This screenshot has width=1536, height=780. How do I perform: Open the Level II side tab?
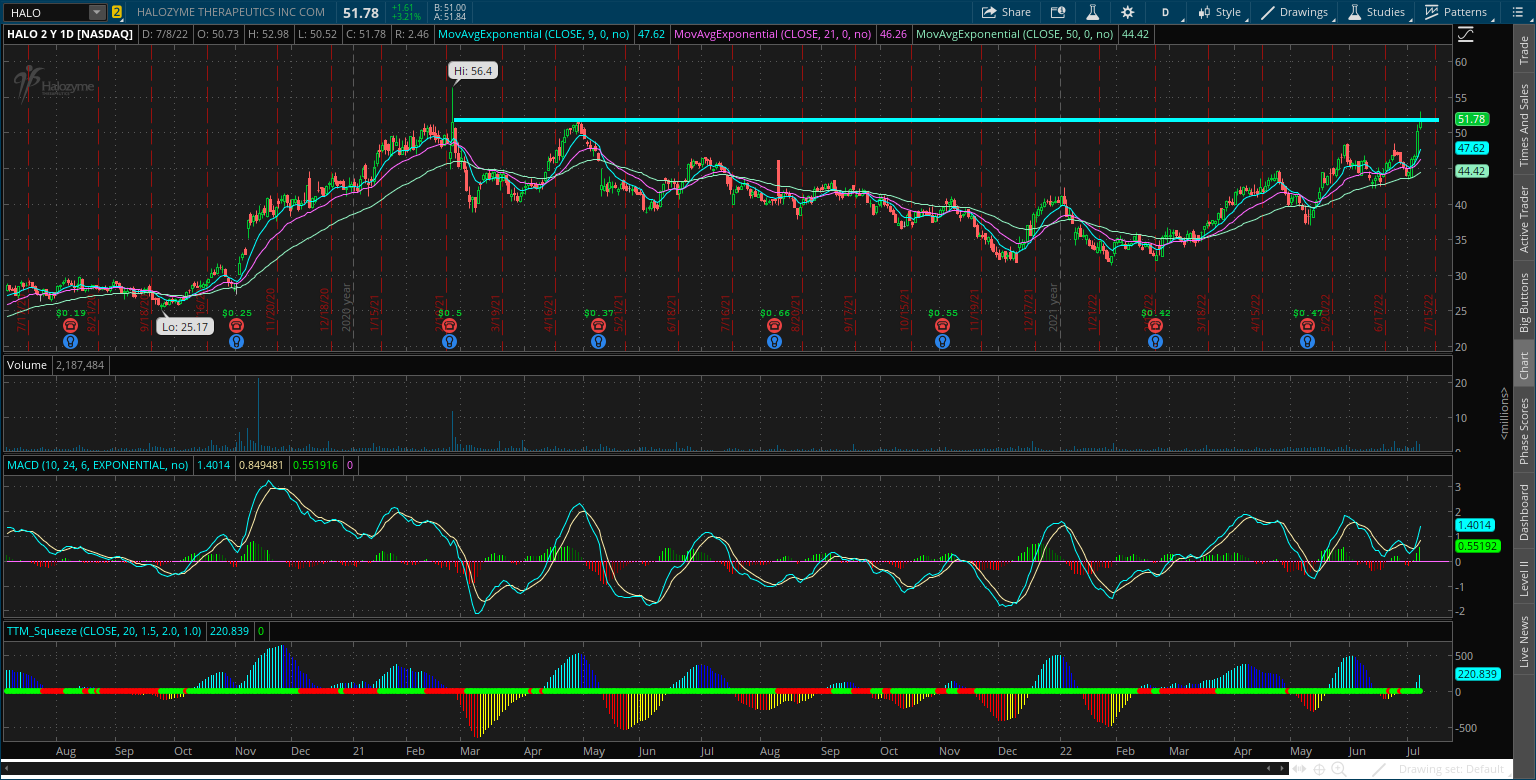pos(1524,577)
